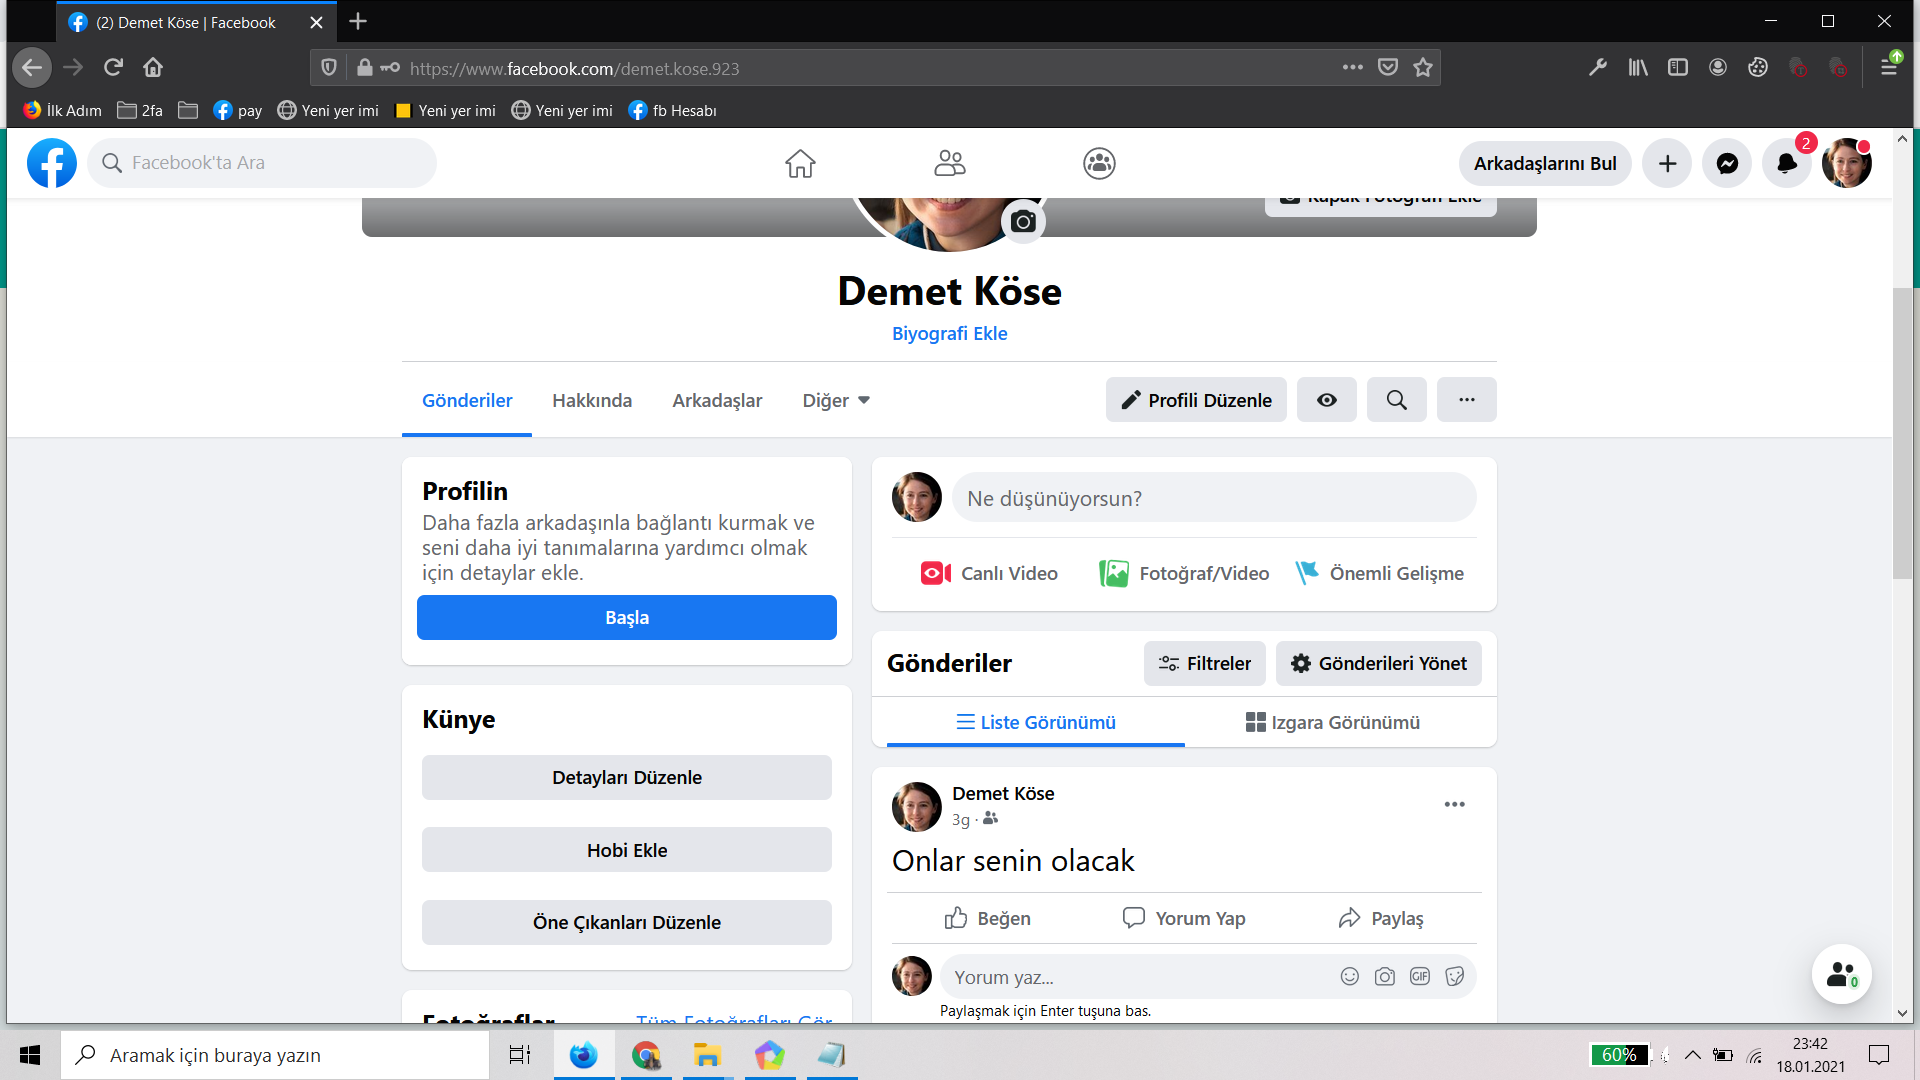The width and height of the screenshot is (1920, 1080).
Task: Open the Groups icon in top navigation
Action: tap(1099, 163)
